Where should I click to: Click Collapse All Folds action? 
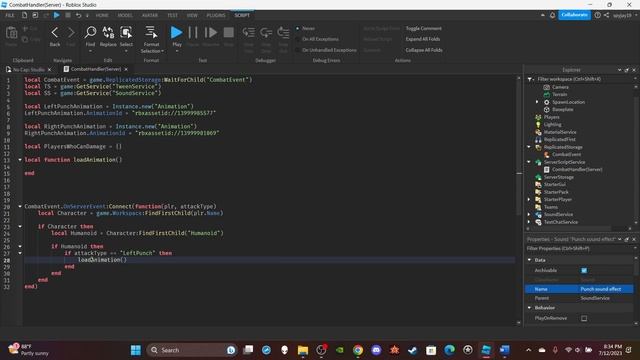[424, 50]
